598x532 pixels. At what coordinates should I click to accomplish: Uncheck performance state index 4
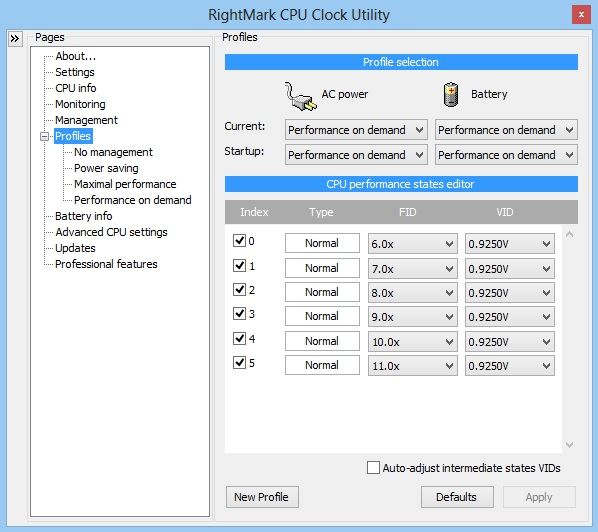tap(239, 338)
